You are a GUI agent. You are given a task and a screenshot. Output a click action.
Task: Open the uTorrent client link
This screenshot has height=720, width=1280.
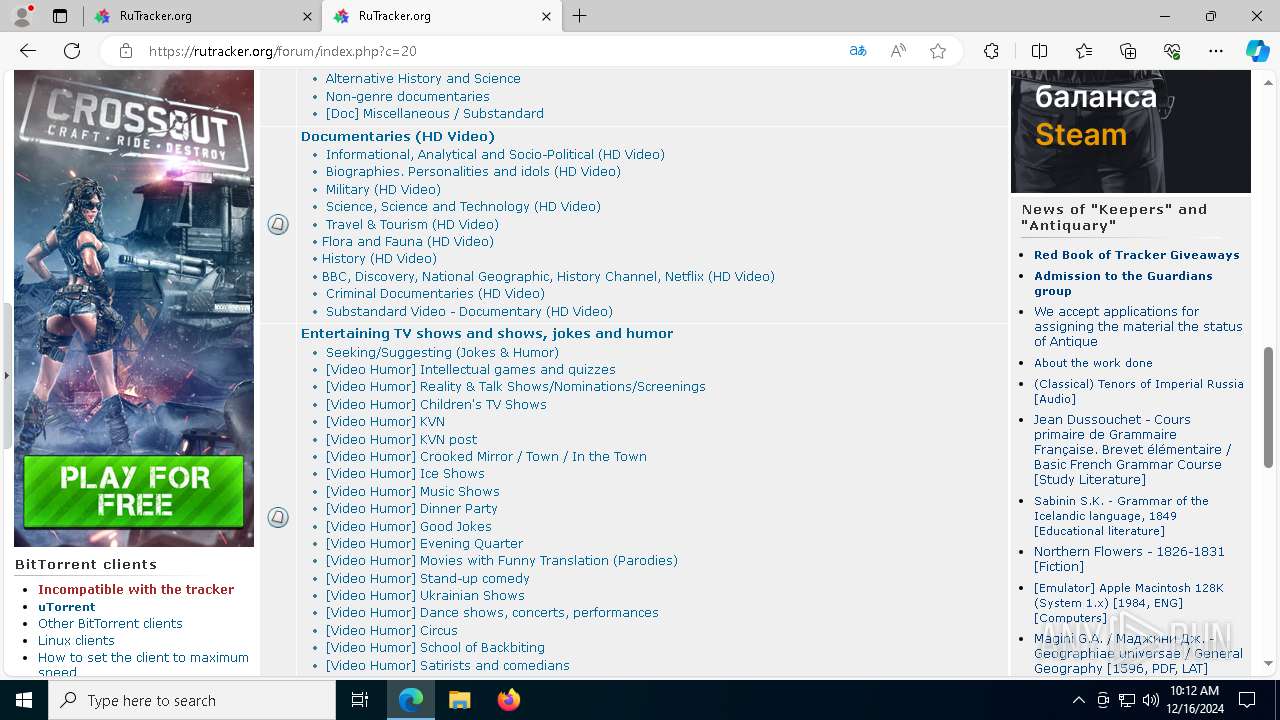[x=67, y=607]
